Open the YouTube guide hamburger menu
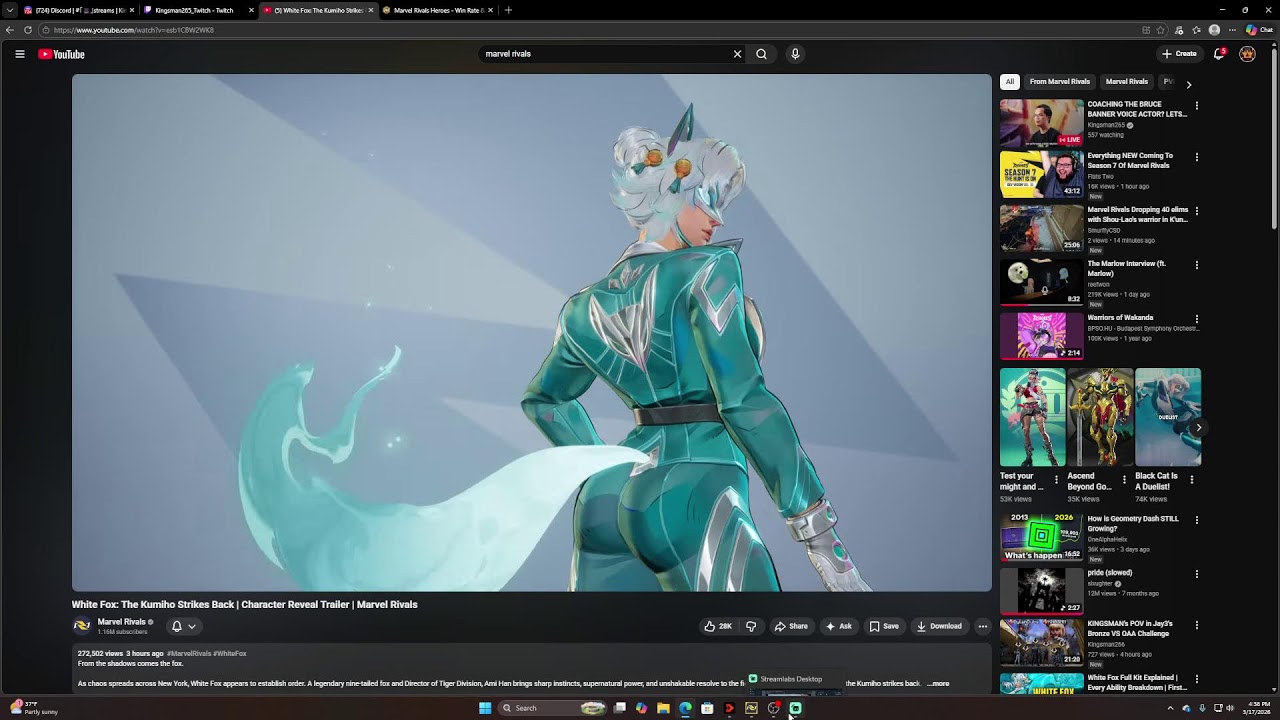Viewport: 1280px width, 720px height. click(19, 54)
